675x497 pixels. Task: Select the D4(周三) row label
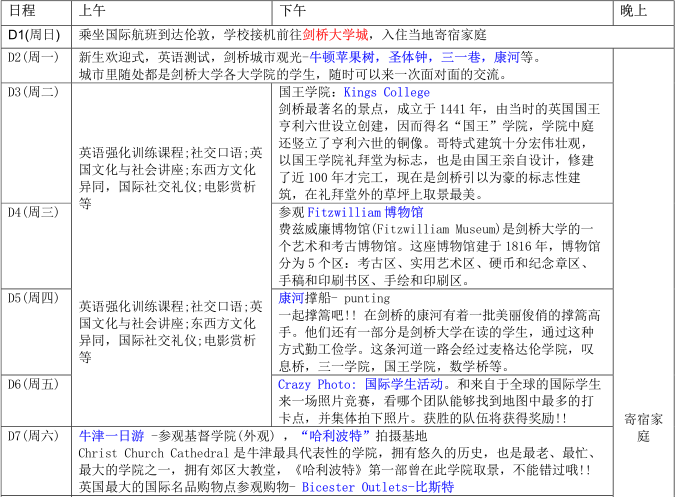[x=33, y=212]
